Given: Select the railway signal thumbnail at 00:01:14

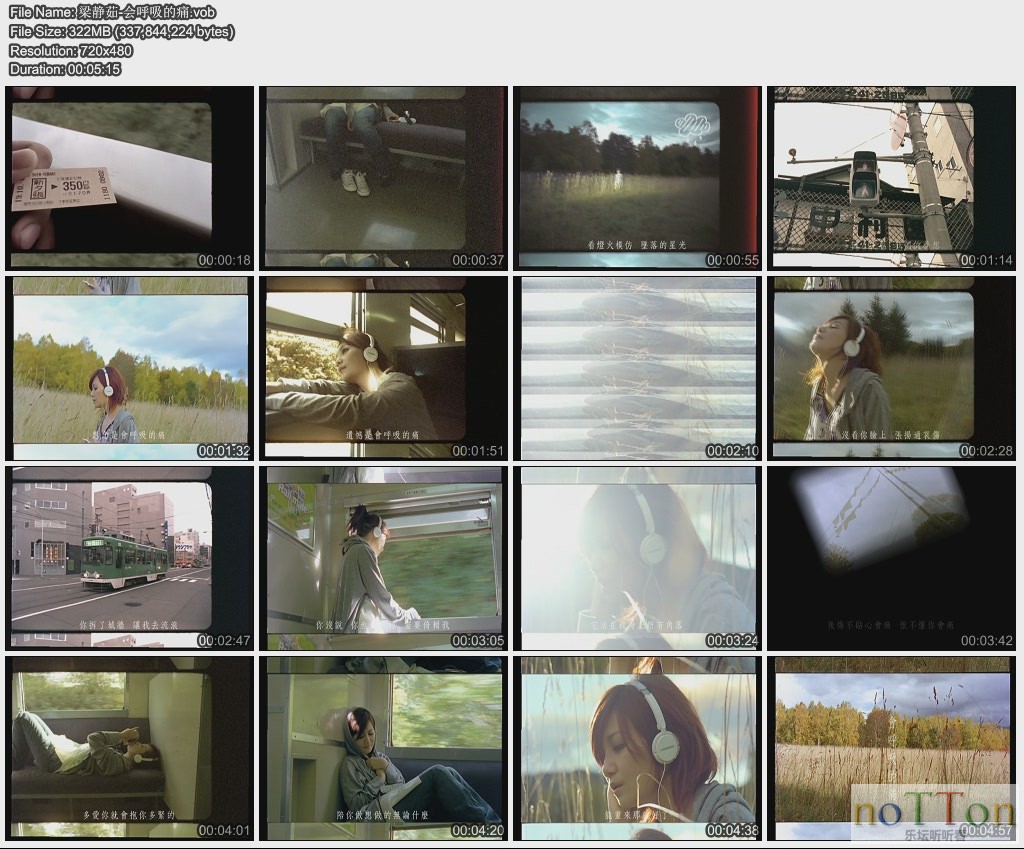Looking at the screenshot, I should coord(891,178).
